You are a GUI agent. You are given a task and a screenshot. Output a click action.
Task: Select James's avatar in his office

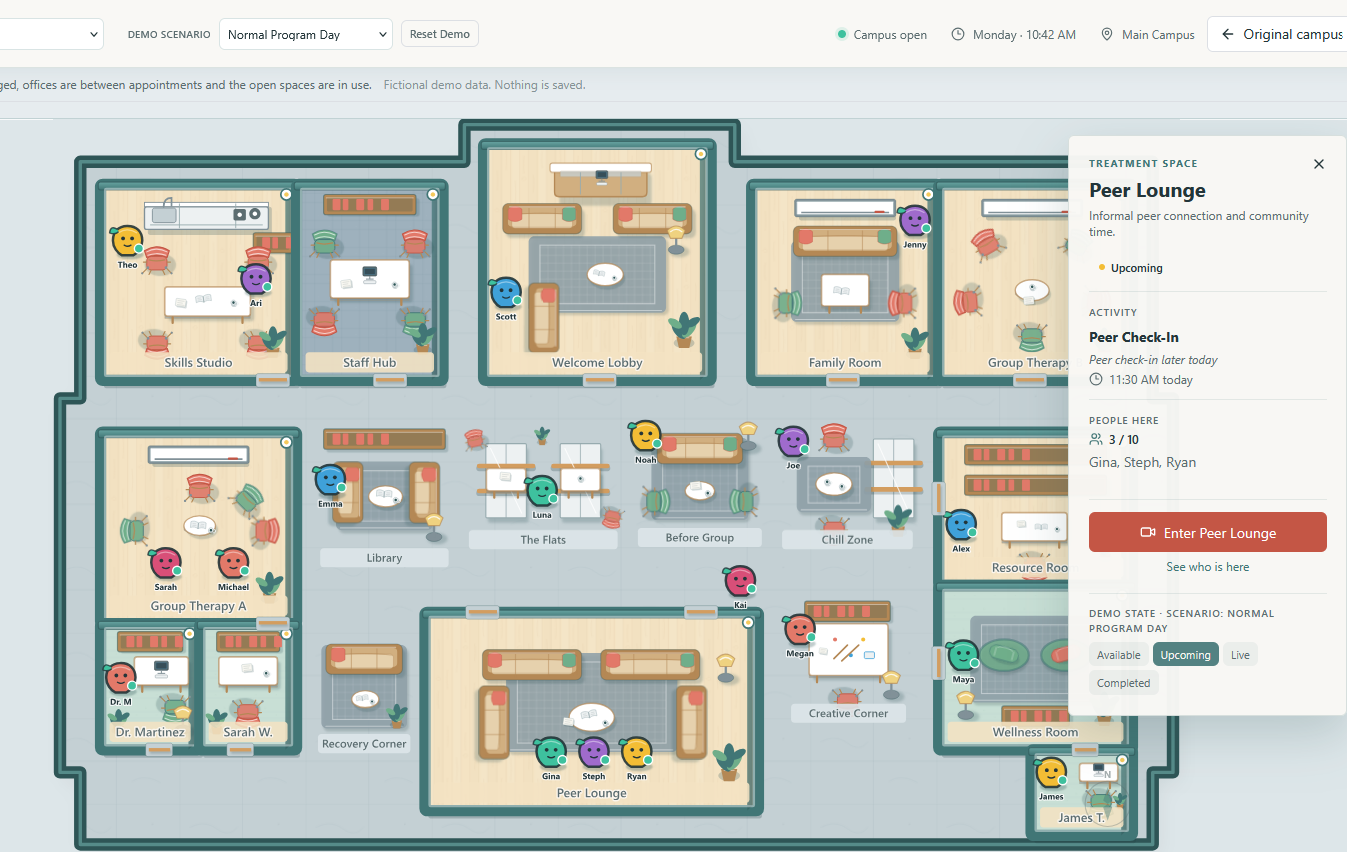point(1051,773)
